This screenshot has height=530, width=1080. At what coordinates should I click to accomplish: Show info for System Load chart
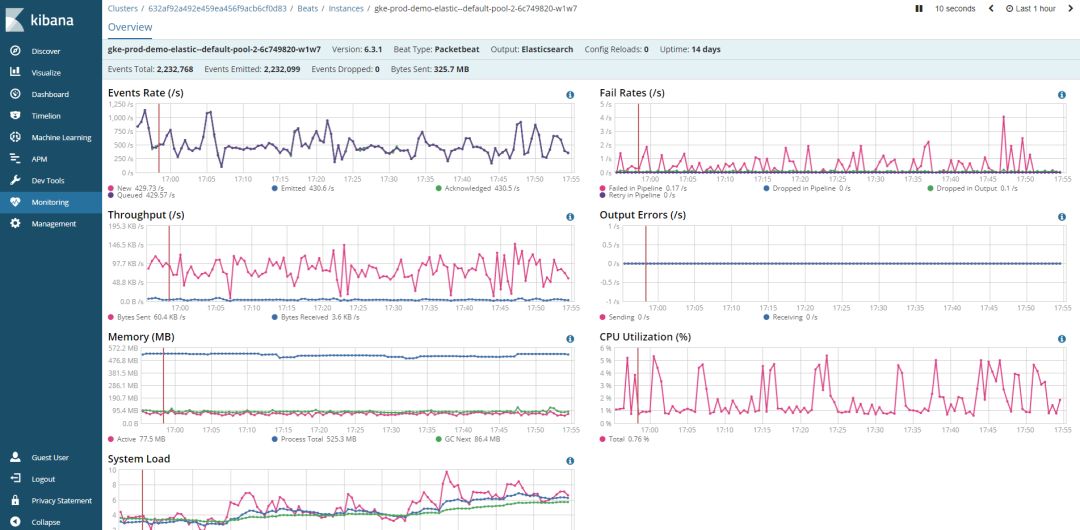pos(570,461)
